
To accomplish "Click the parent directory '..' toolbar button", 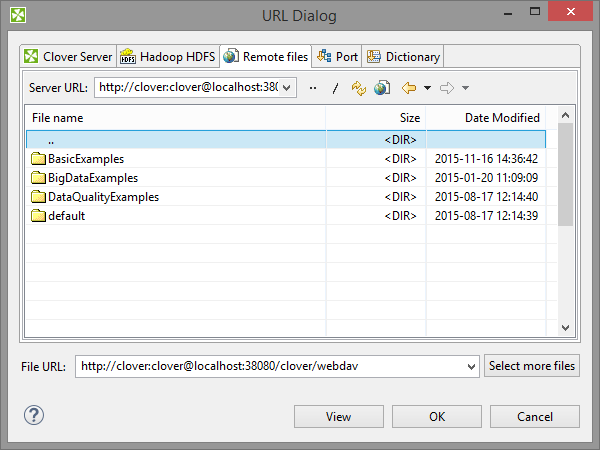I will pyautogui.click(x=313, y=88).
